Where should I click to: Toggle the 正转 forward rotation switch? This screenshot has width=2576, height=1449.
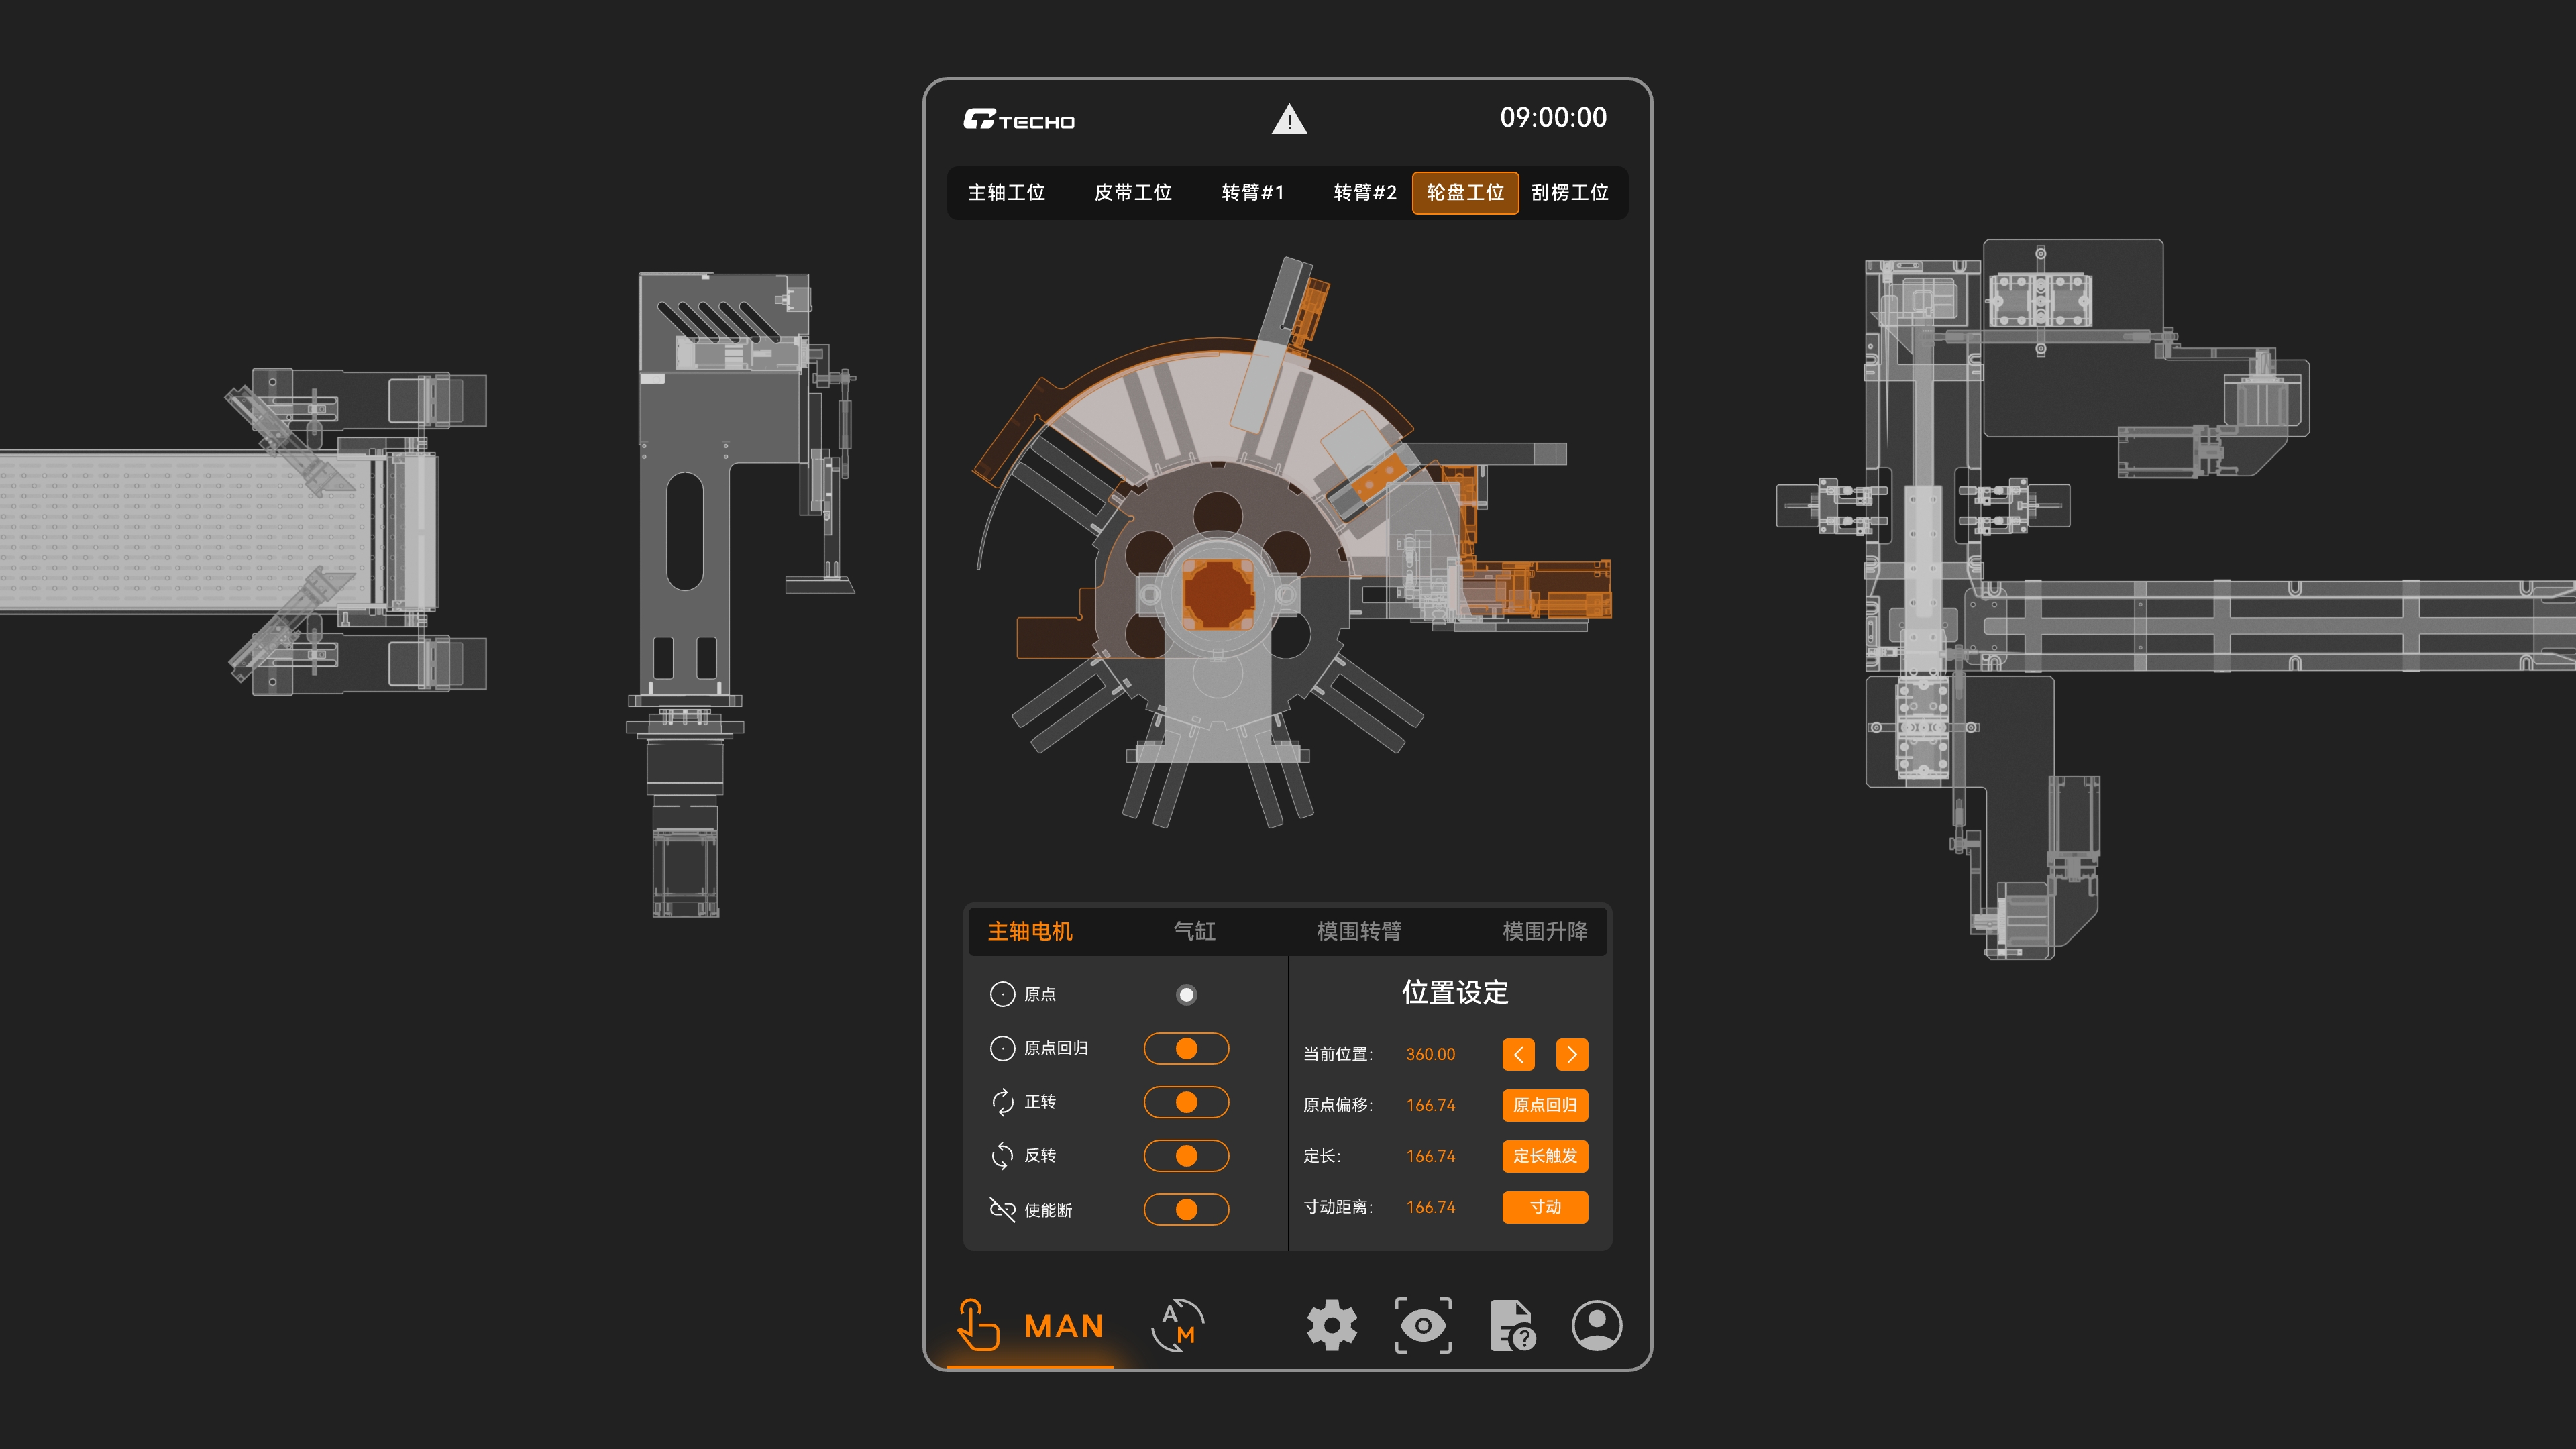tap(1186, 1102)
